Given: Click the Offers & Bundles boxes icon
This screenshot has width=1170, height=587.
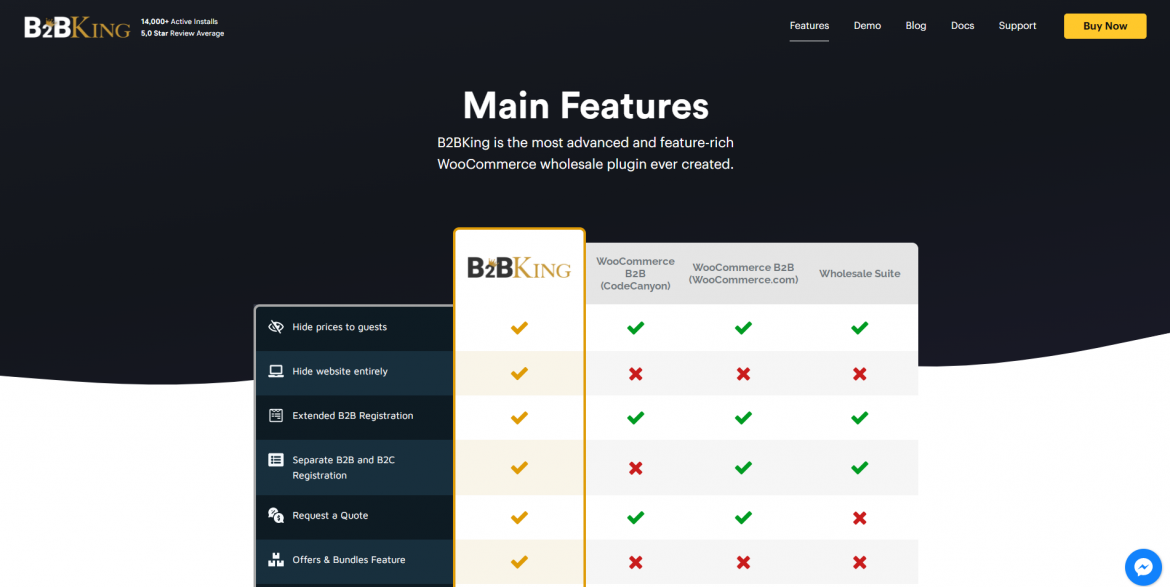Looking at the screenshot, I should [x=276, y=559].
